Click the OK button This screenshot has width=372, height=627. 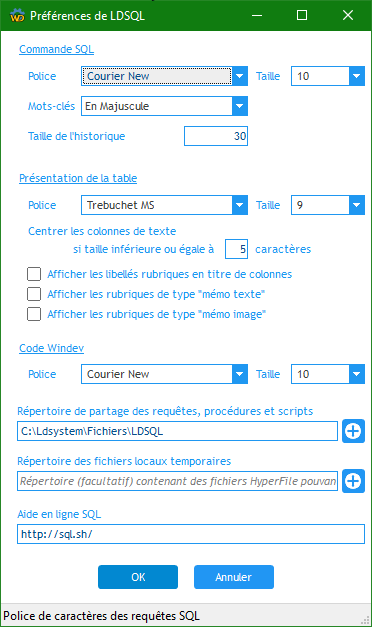[138, 577]
